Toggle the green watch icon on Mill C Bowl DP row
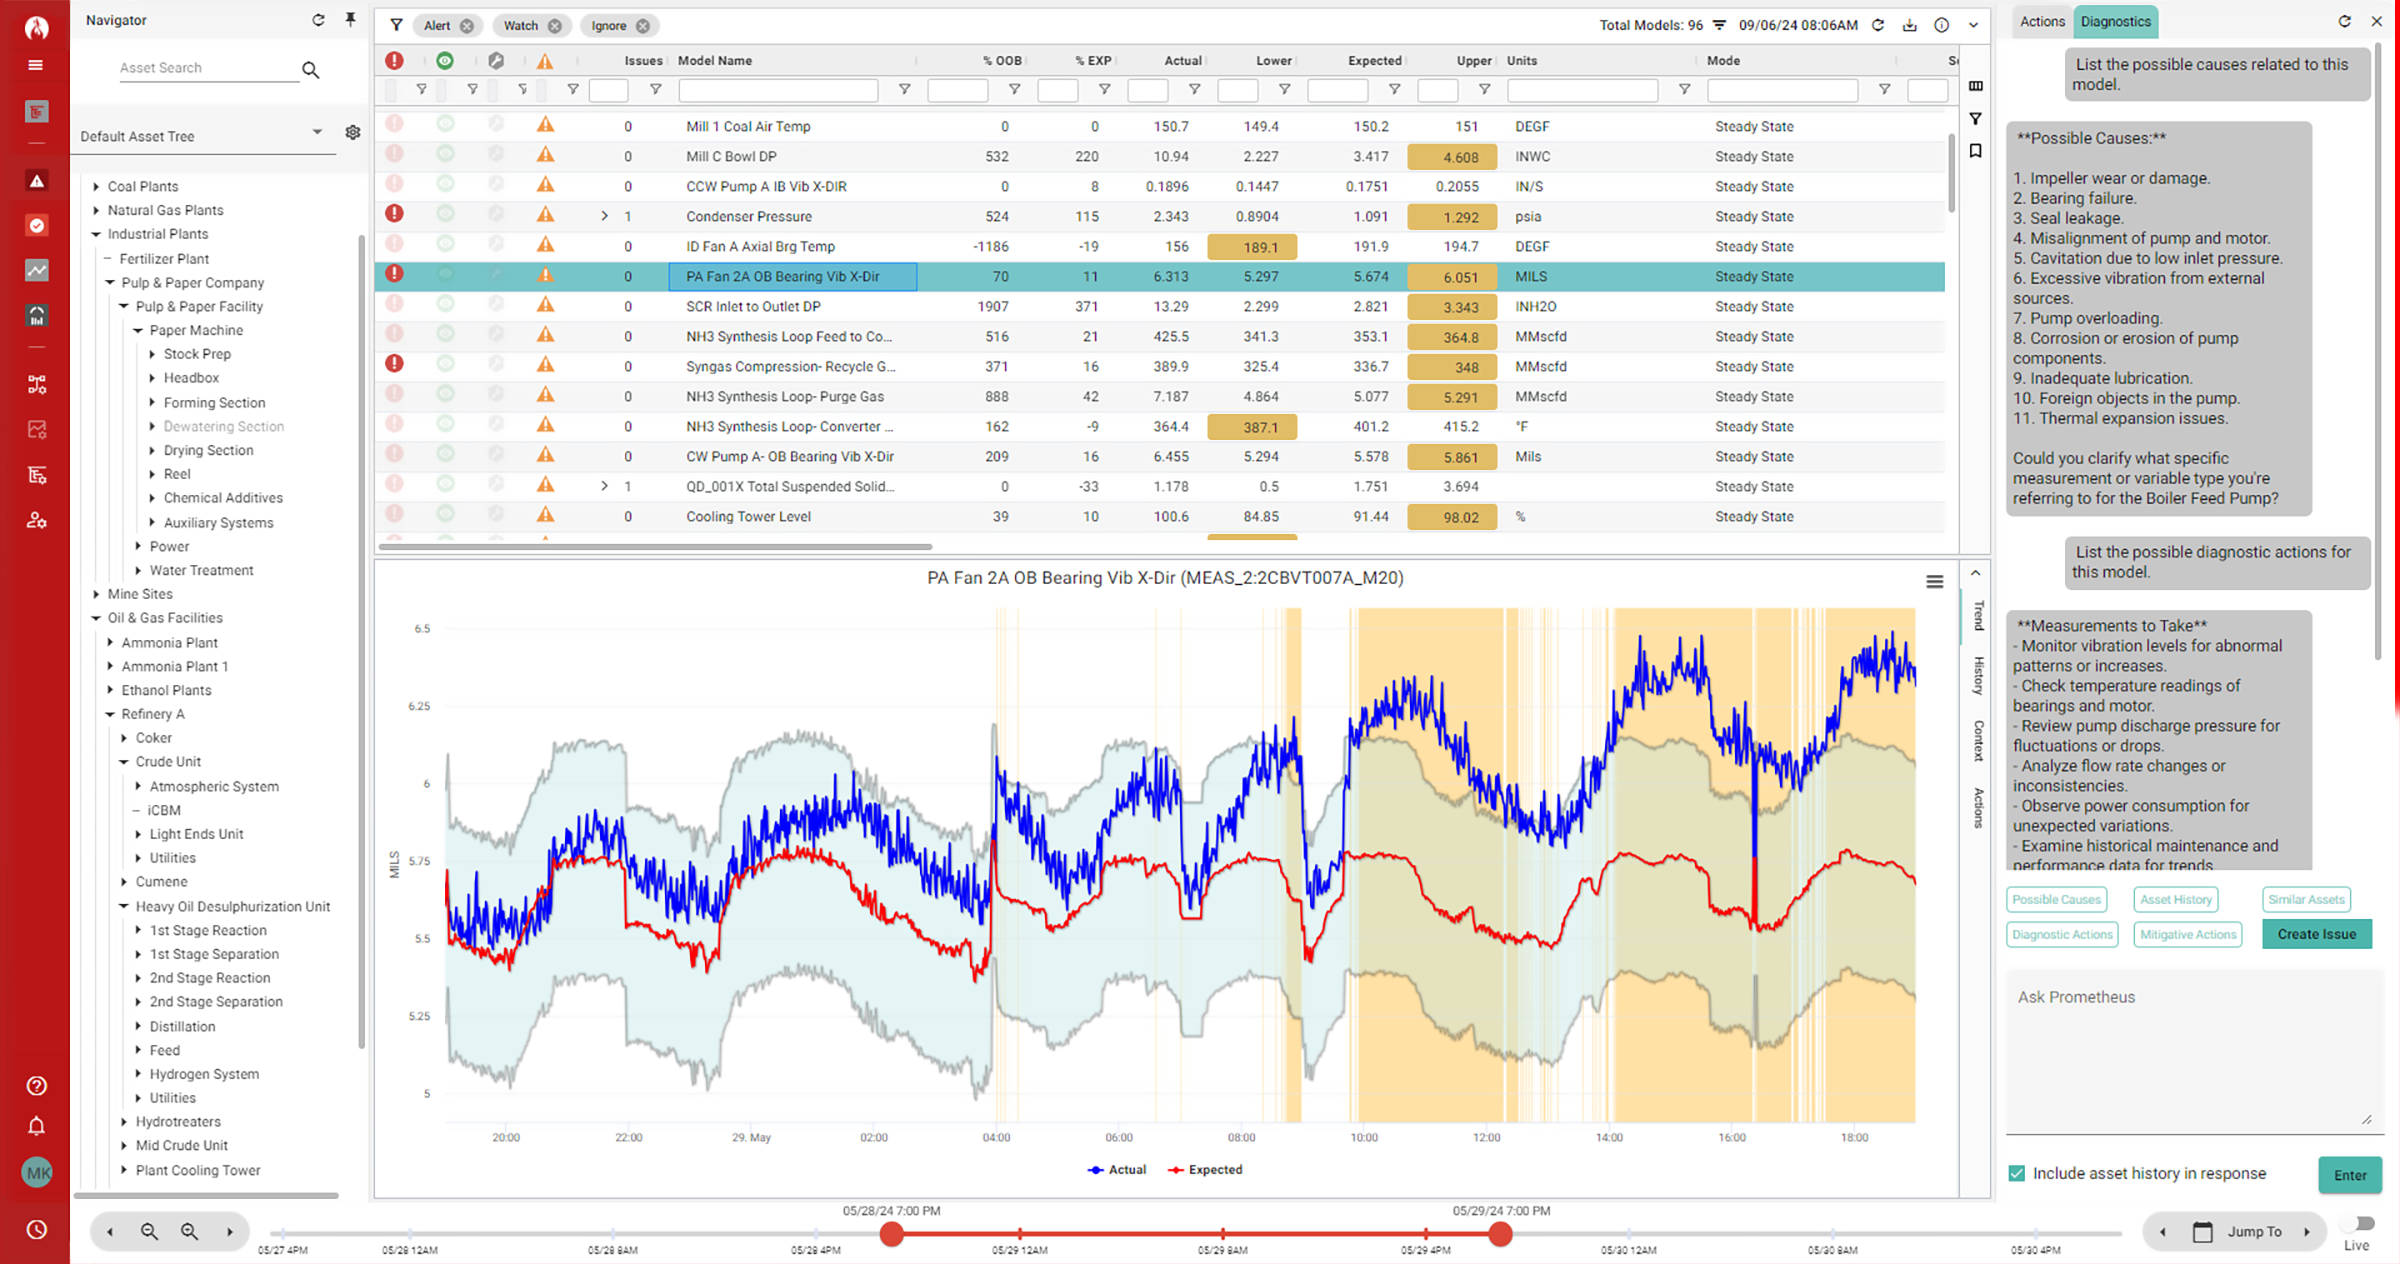 click(x=446, y=156)
